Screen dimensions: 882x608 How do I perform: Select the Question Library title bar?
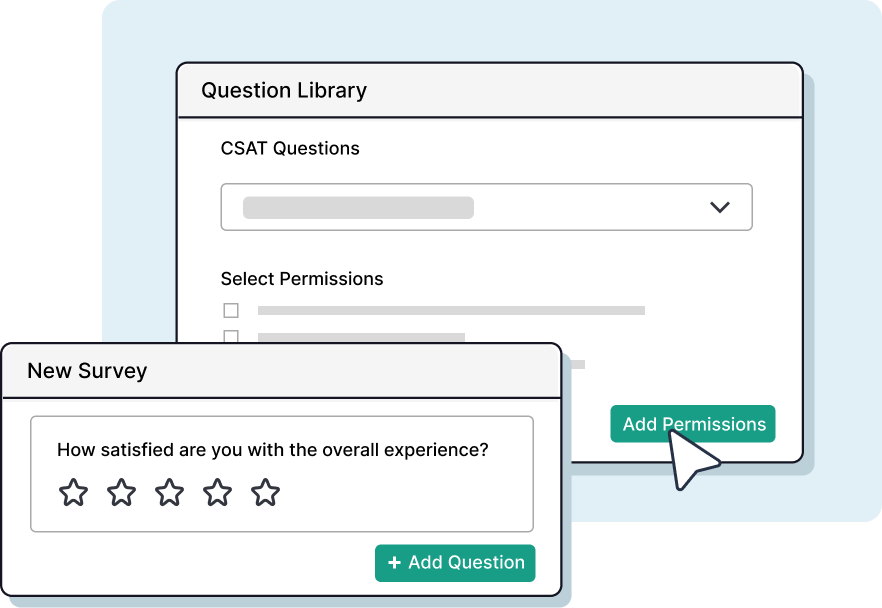coord(490,90)
